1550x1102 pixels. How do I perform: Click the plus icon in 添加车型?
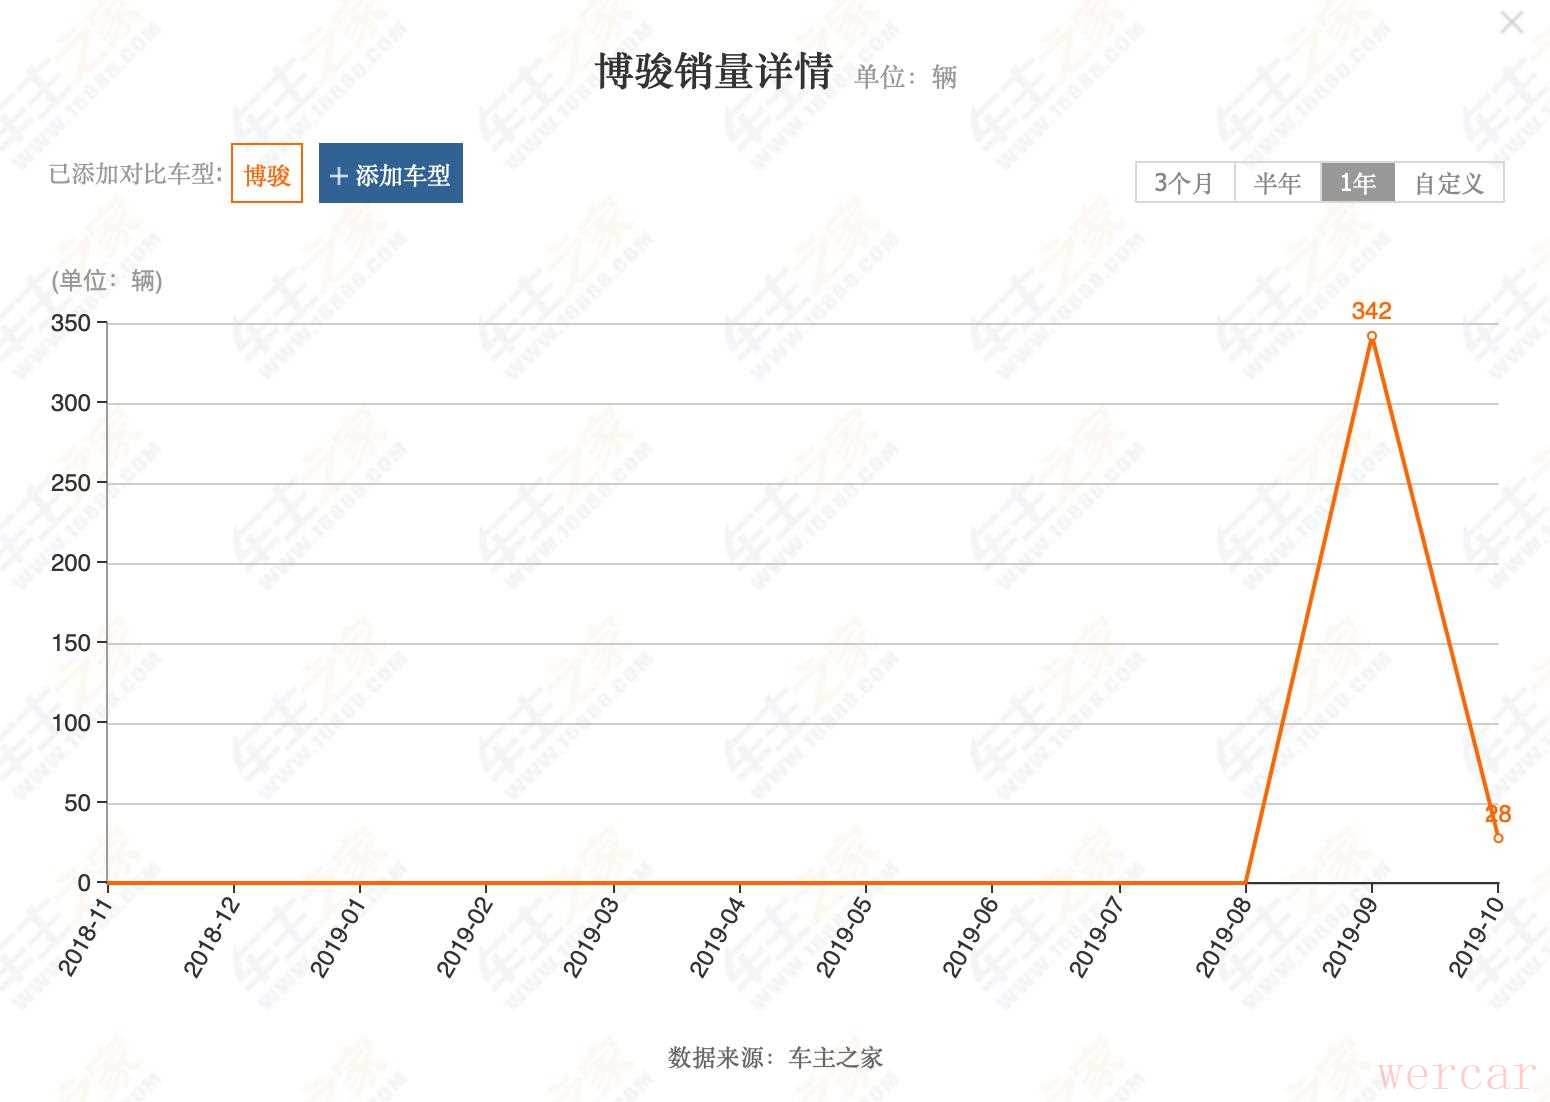click(338, 176)
